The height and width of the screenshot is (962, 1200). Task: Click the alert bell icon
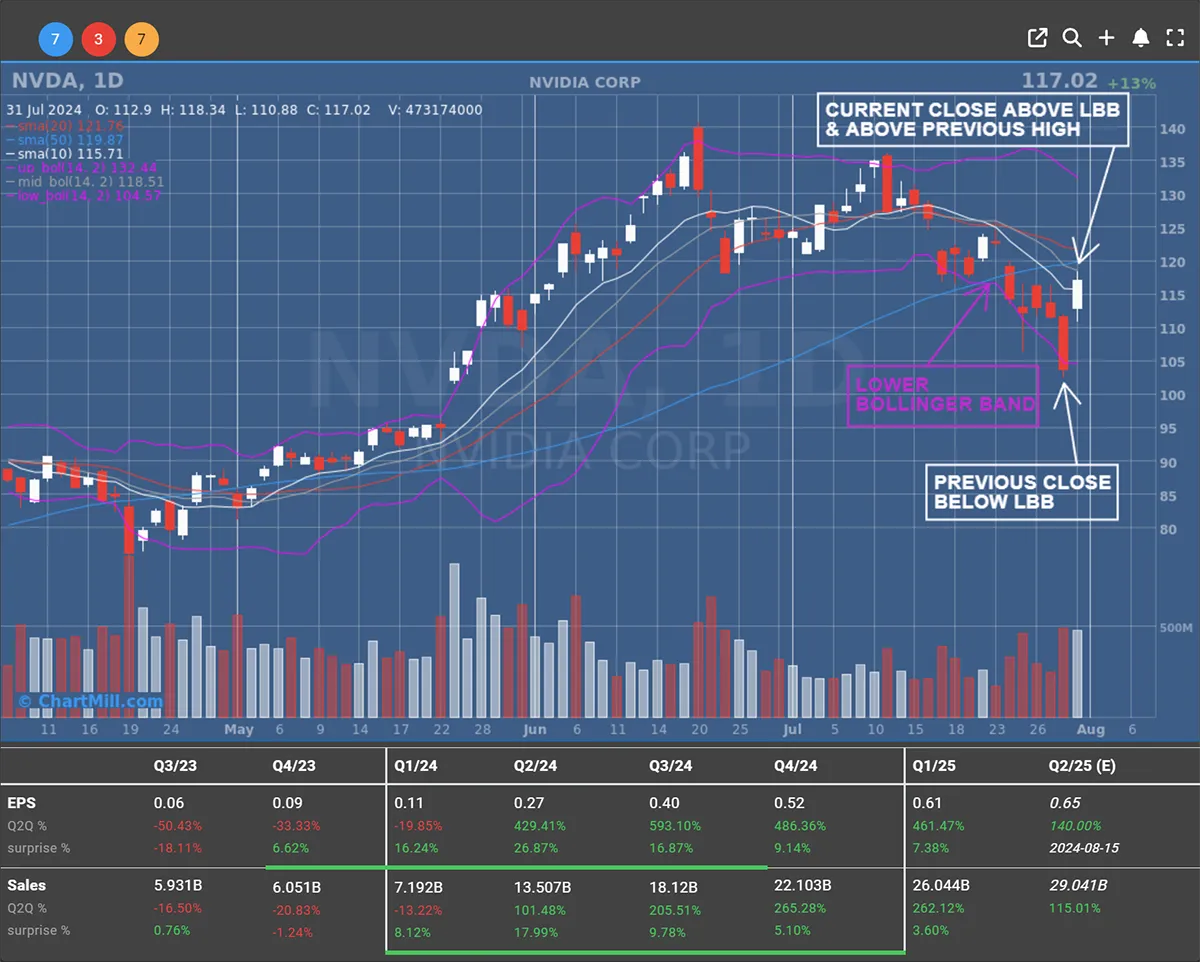point(1140,38)
